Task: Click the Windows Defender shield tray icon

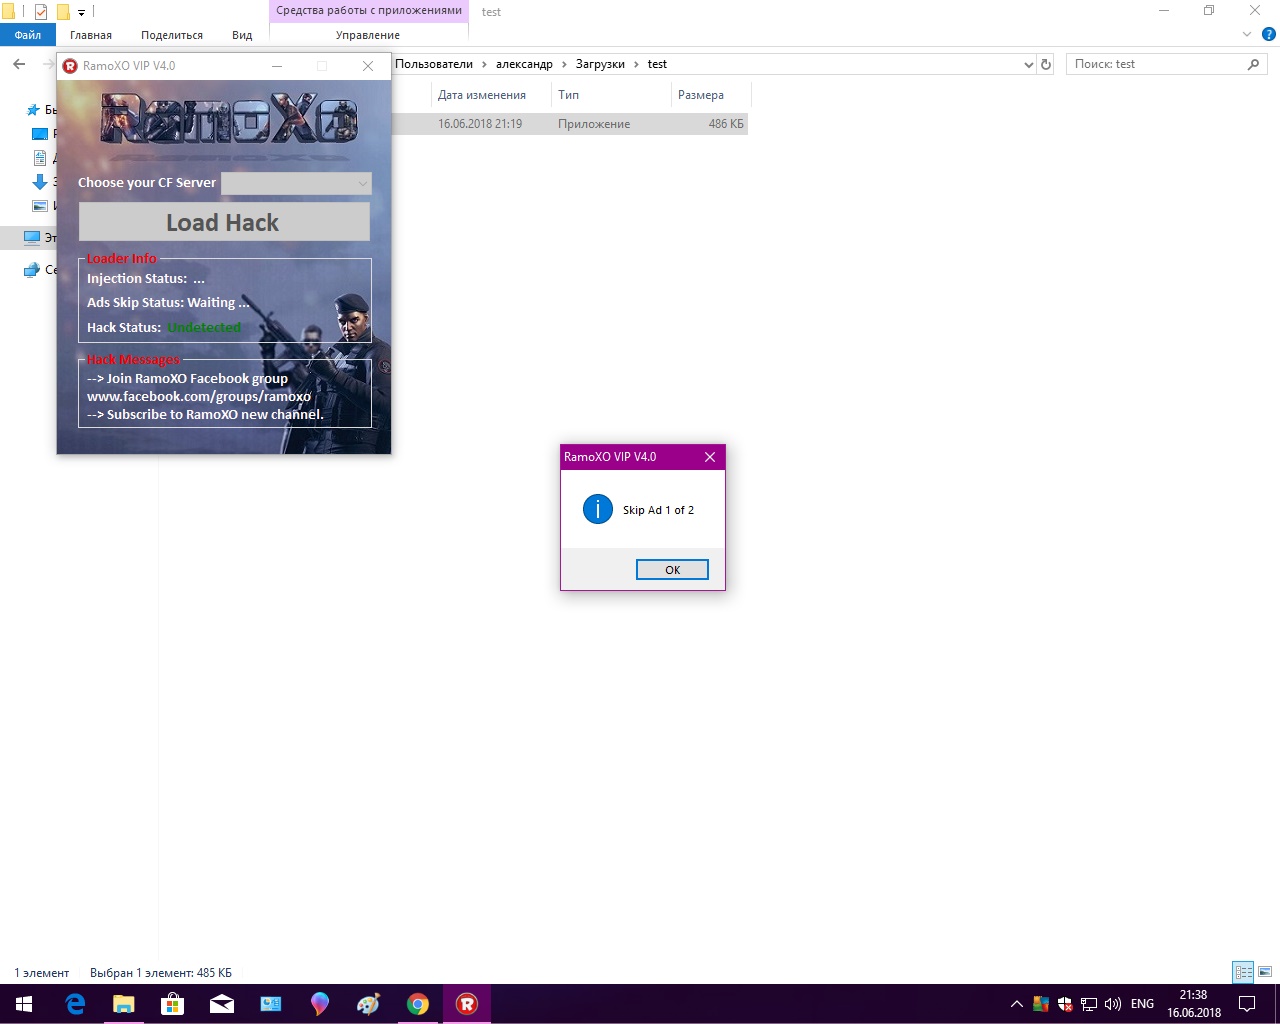Action: coord(1065,1004)
